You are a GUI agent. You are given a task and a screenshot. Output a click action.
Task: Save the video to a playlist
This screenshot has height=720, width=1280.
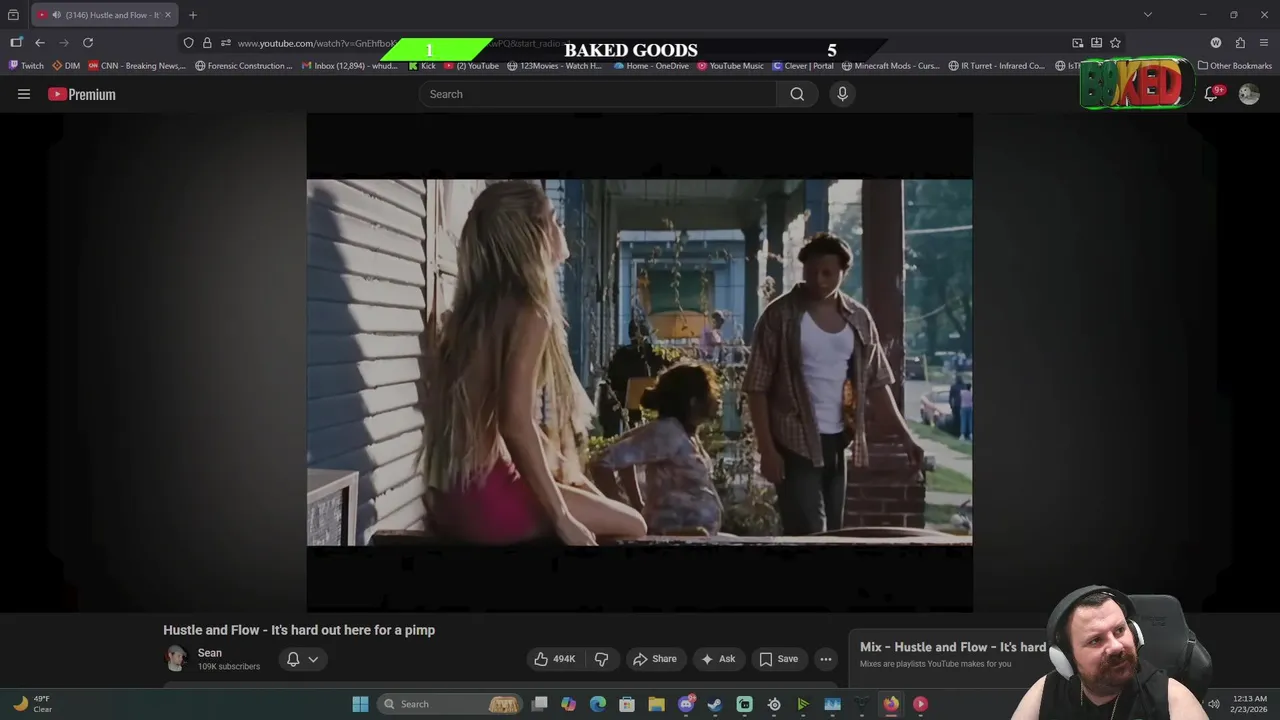pyautogui.click(x=778, y=659)
